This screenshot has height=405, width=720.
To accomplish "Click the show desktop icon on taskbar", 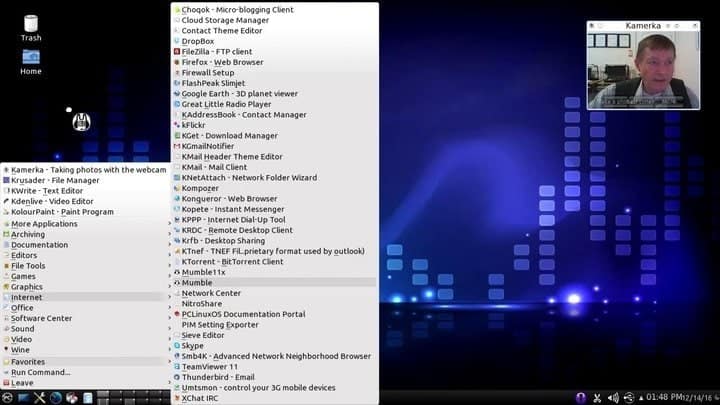I will pos(23,398).
